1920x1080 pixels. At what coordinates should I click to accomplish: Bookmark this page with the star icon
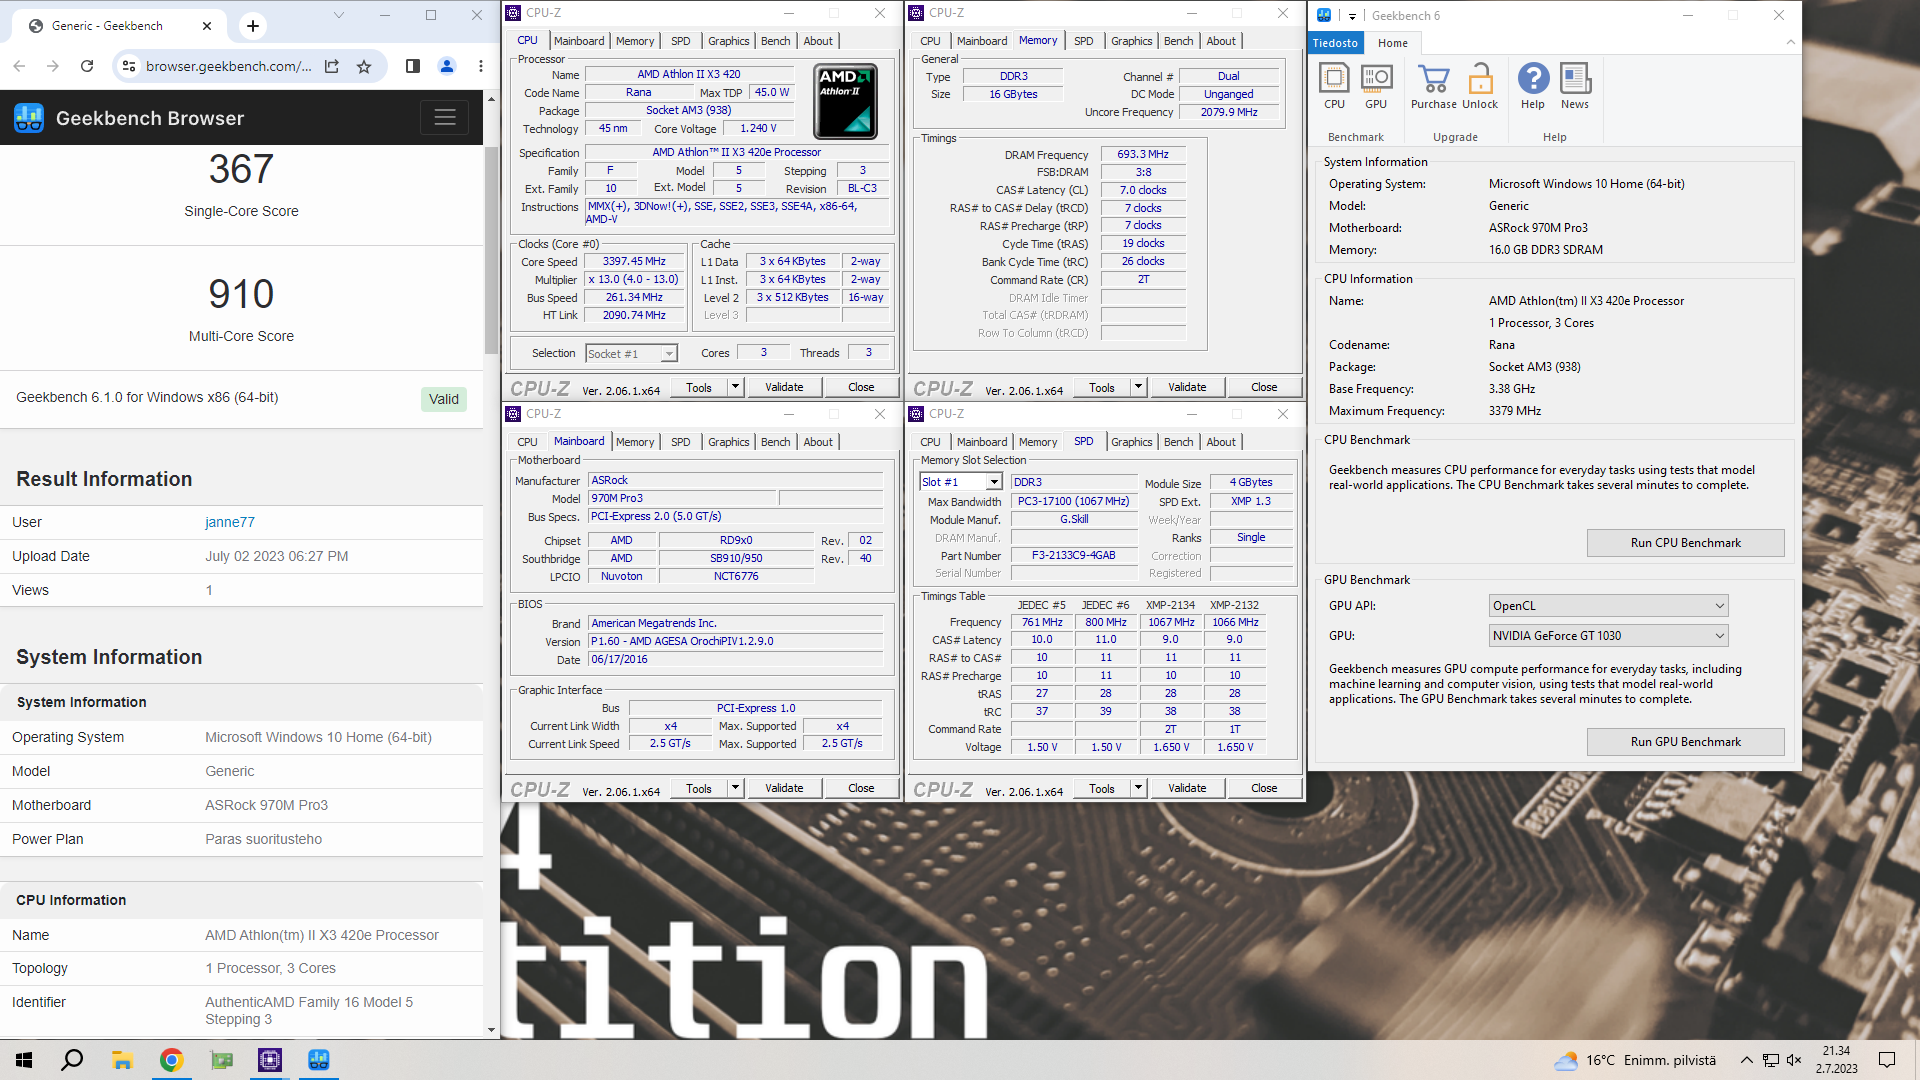coord(364,66)
